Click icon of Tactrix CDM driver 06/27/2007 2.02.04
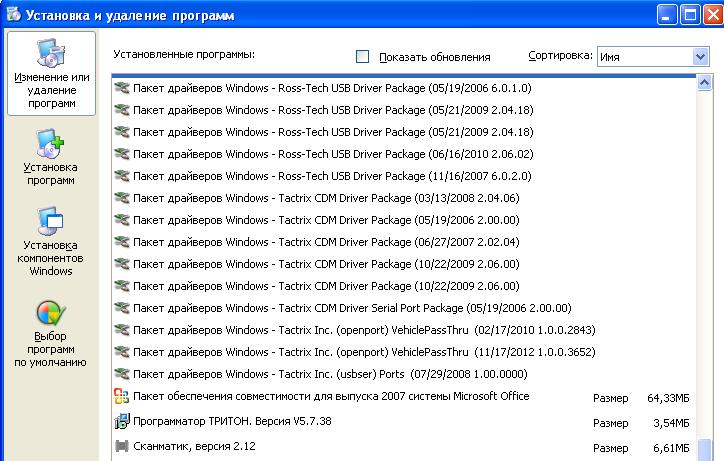The height and width of the screenshot is (461, 724). (x=121, y=242)
